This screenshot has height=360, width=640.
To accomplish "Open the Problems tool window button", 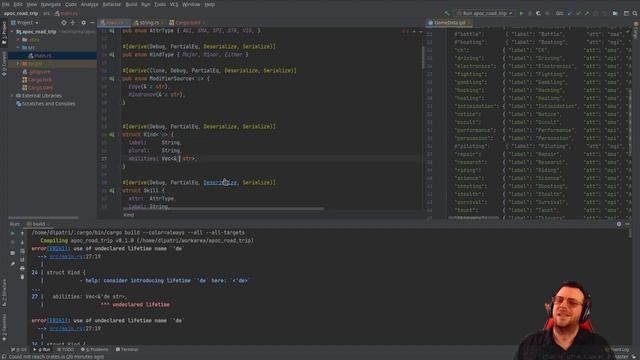I will pos(95,349).
